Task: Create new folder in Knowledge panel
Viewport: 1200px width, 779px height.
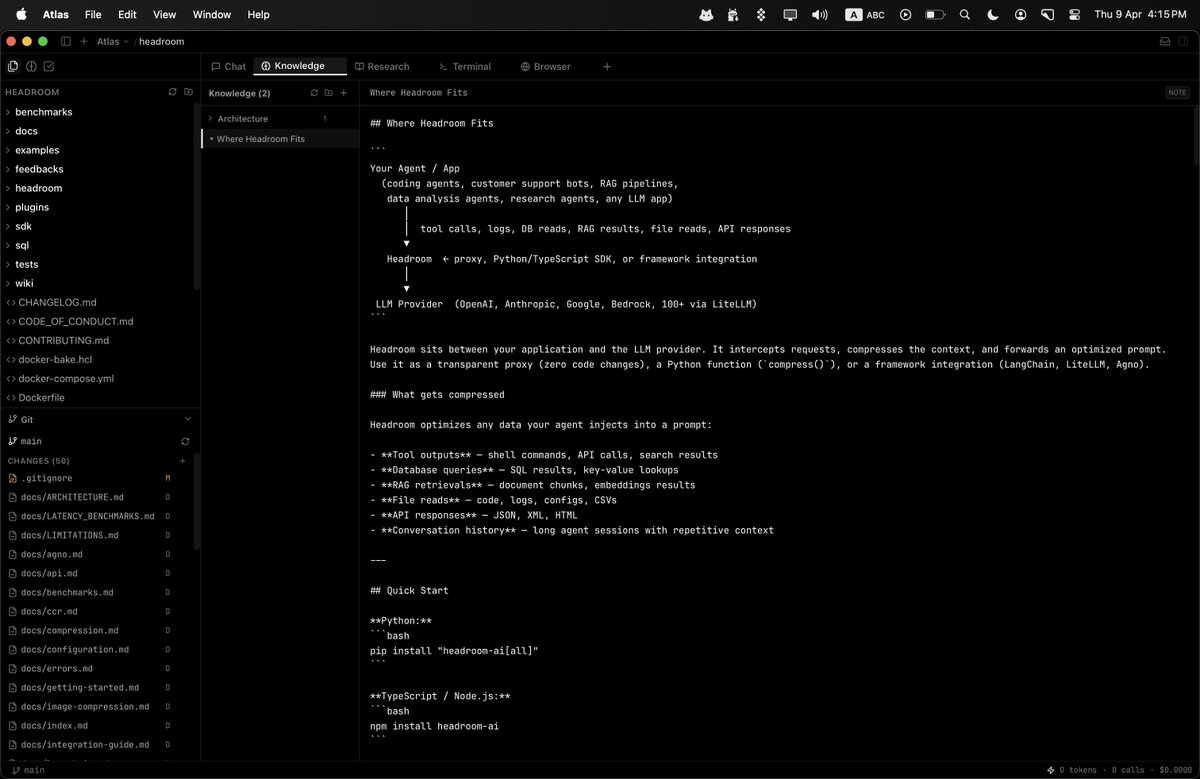Action: [328, 93]
